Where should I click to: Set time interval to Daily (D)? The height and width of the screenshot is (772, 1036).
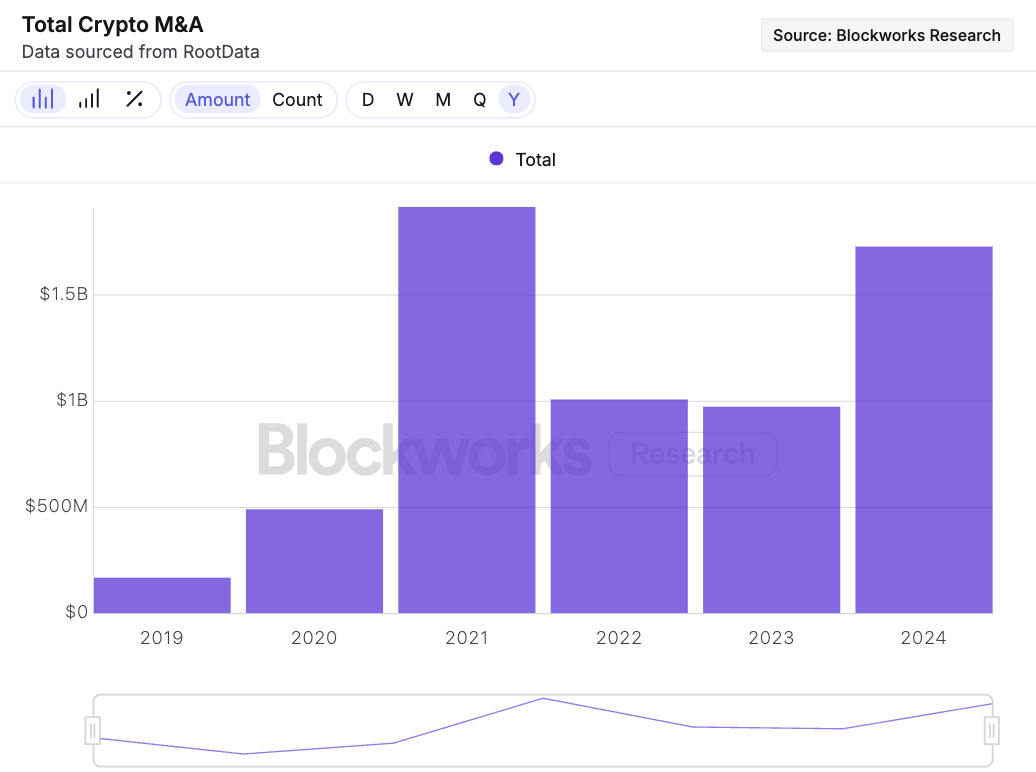click(368, 100)
